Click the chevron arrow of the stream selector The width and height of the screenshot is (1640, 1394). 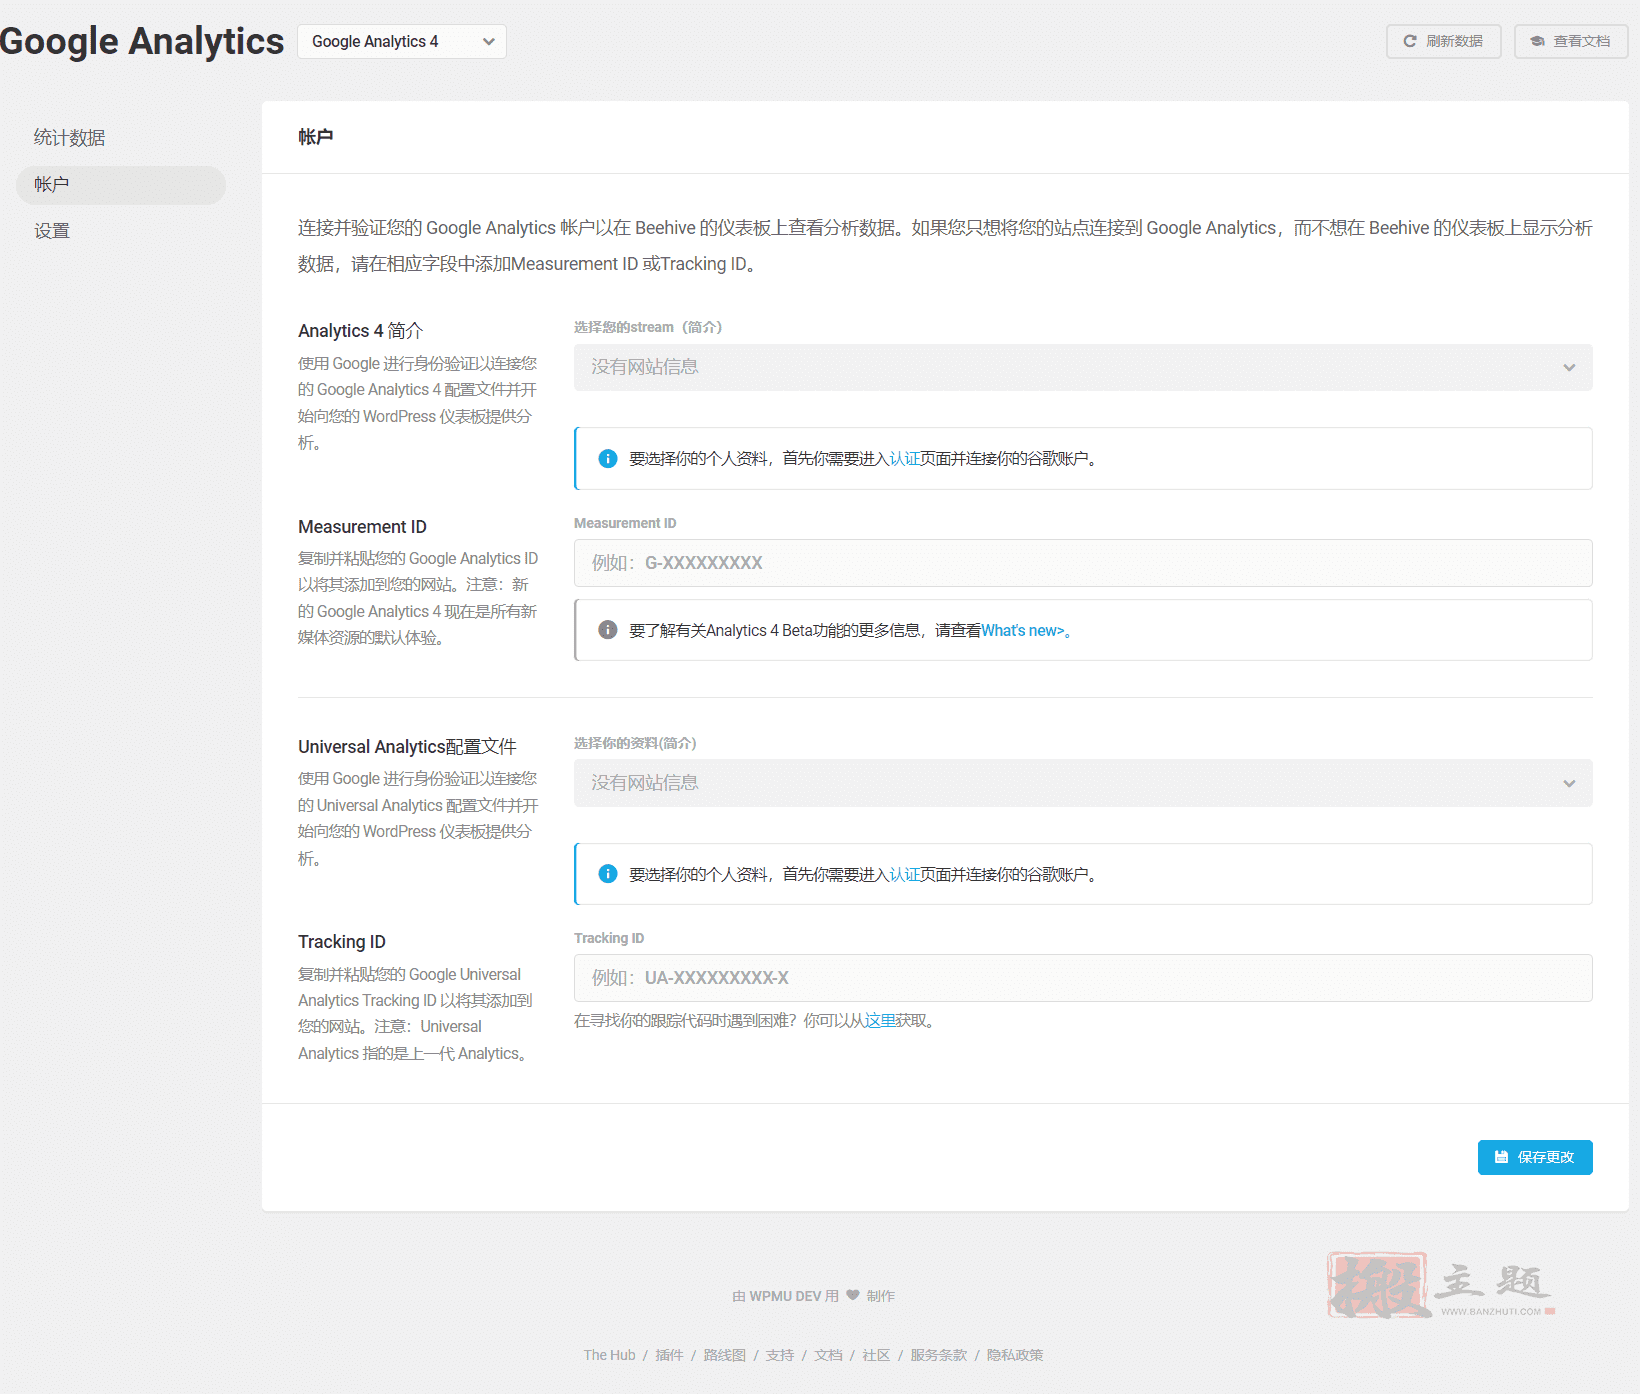point(1569,367)
